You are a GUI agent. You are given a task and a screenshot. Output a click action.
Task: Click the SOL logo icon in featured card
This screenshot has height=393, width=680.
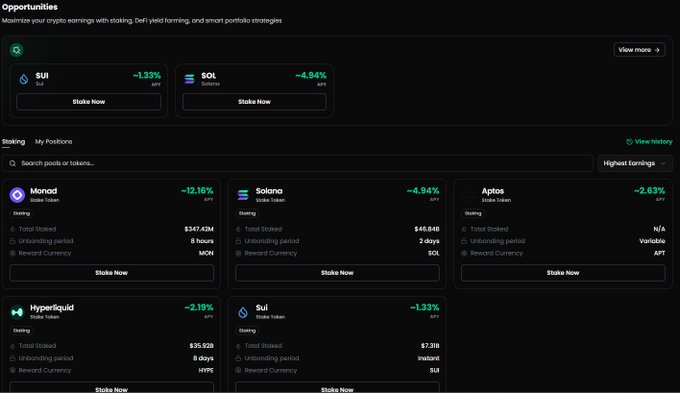[x=190, y=79]
